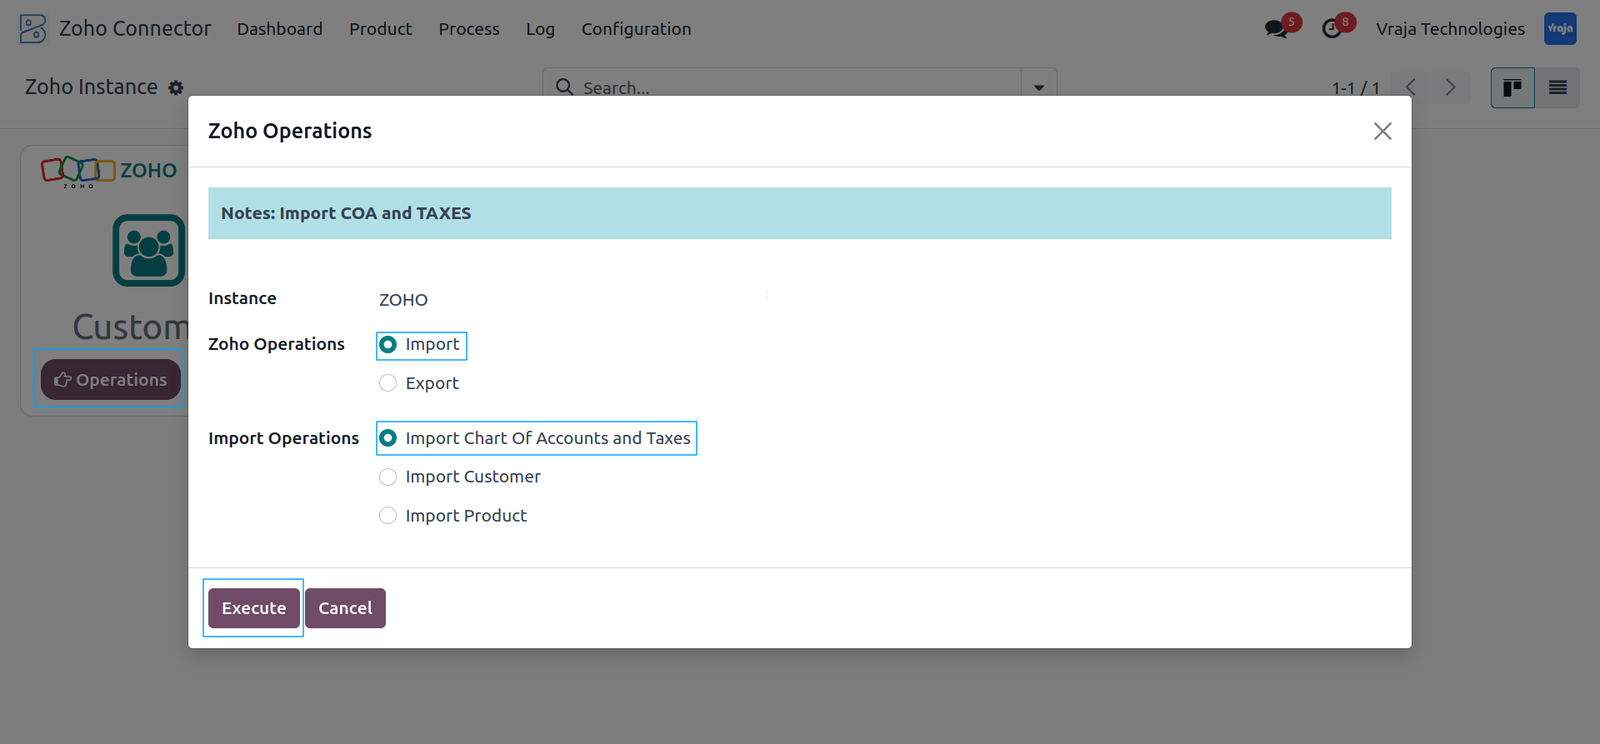The height and width of the screenshot is (744, 1600).
Task: Select the Import Customer radio option
Action: pyautogui.click(x=388, y=477)
